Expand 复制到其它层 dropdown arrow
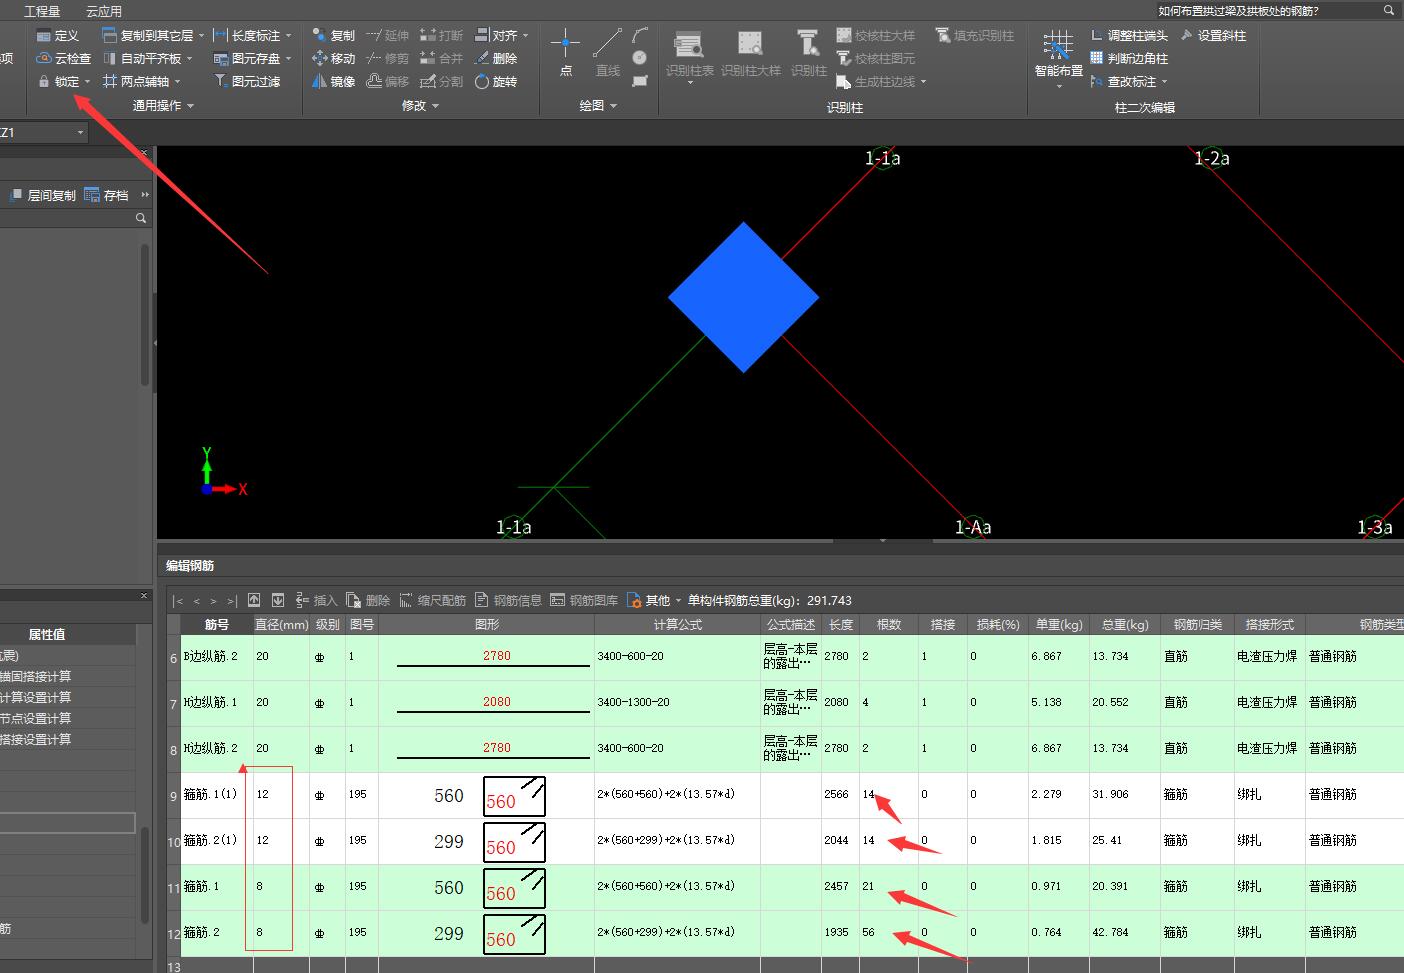Image resolution: width=1404 pixels, height=973 pixels. click(x=201, y=36)
